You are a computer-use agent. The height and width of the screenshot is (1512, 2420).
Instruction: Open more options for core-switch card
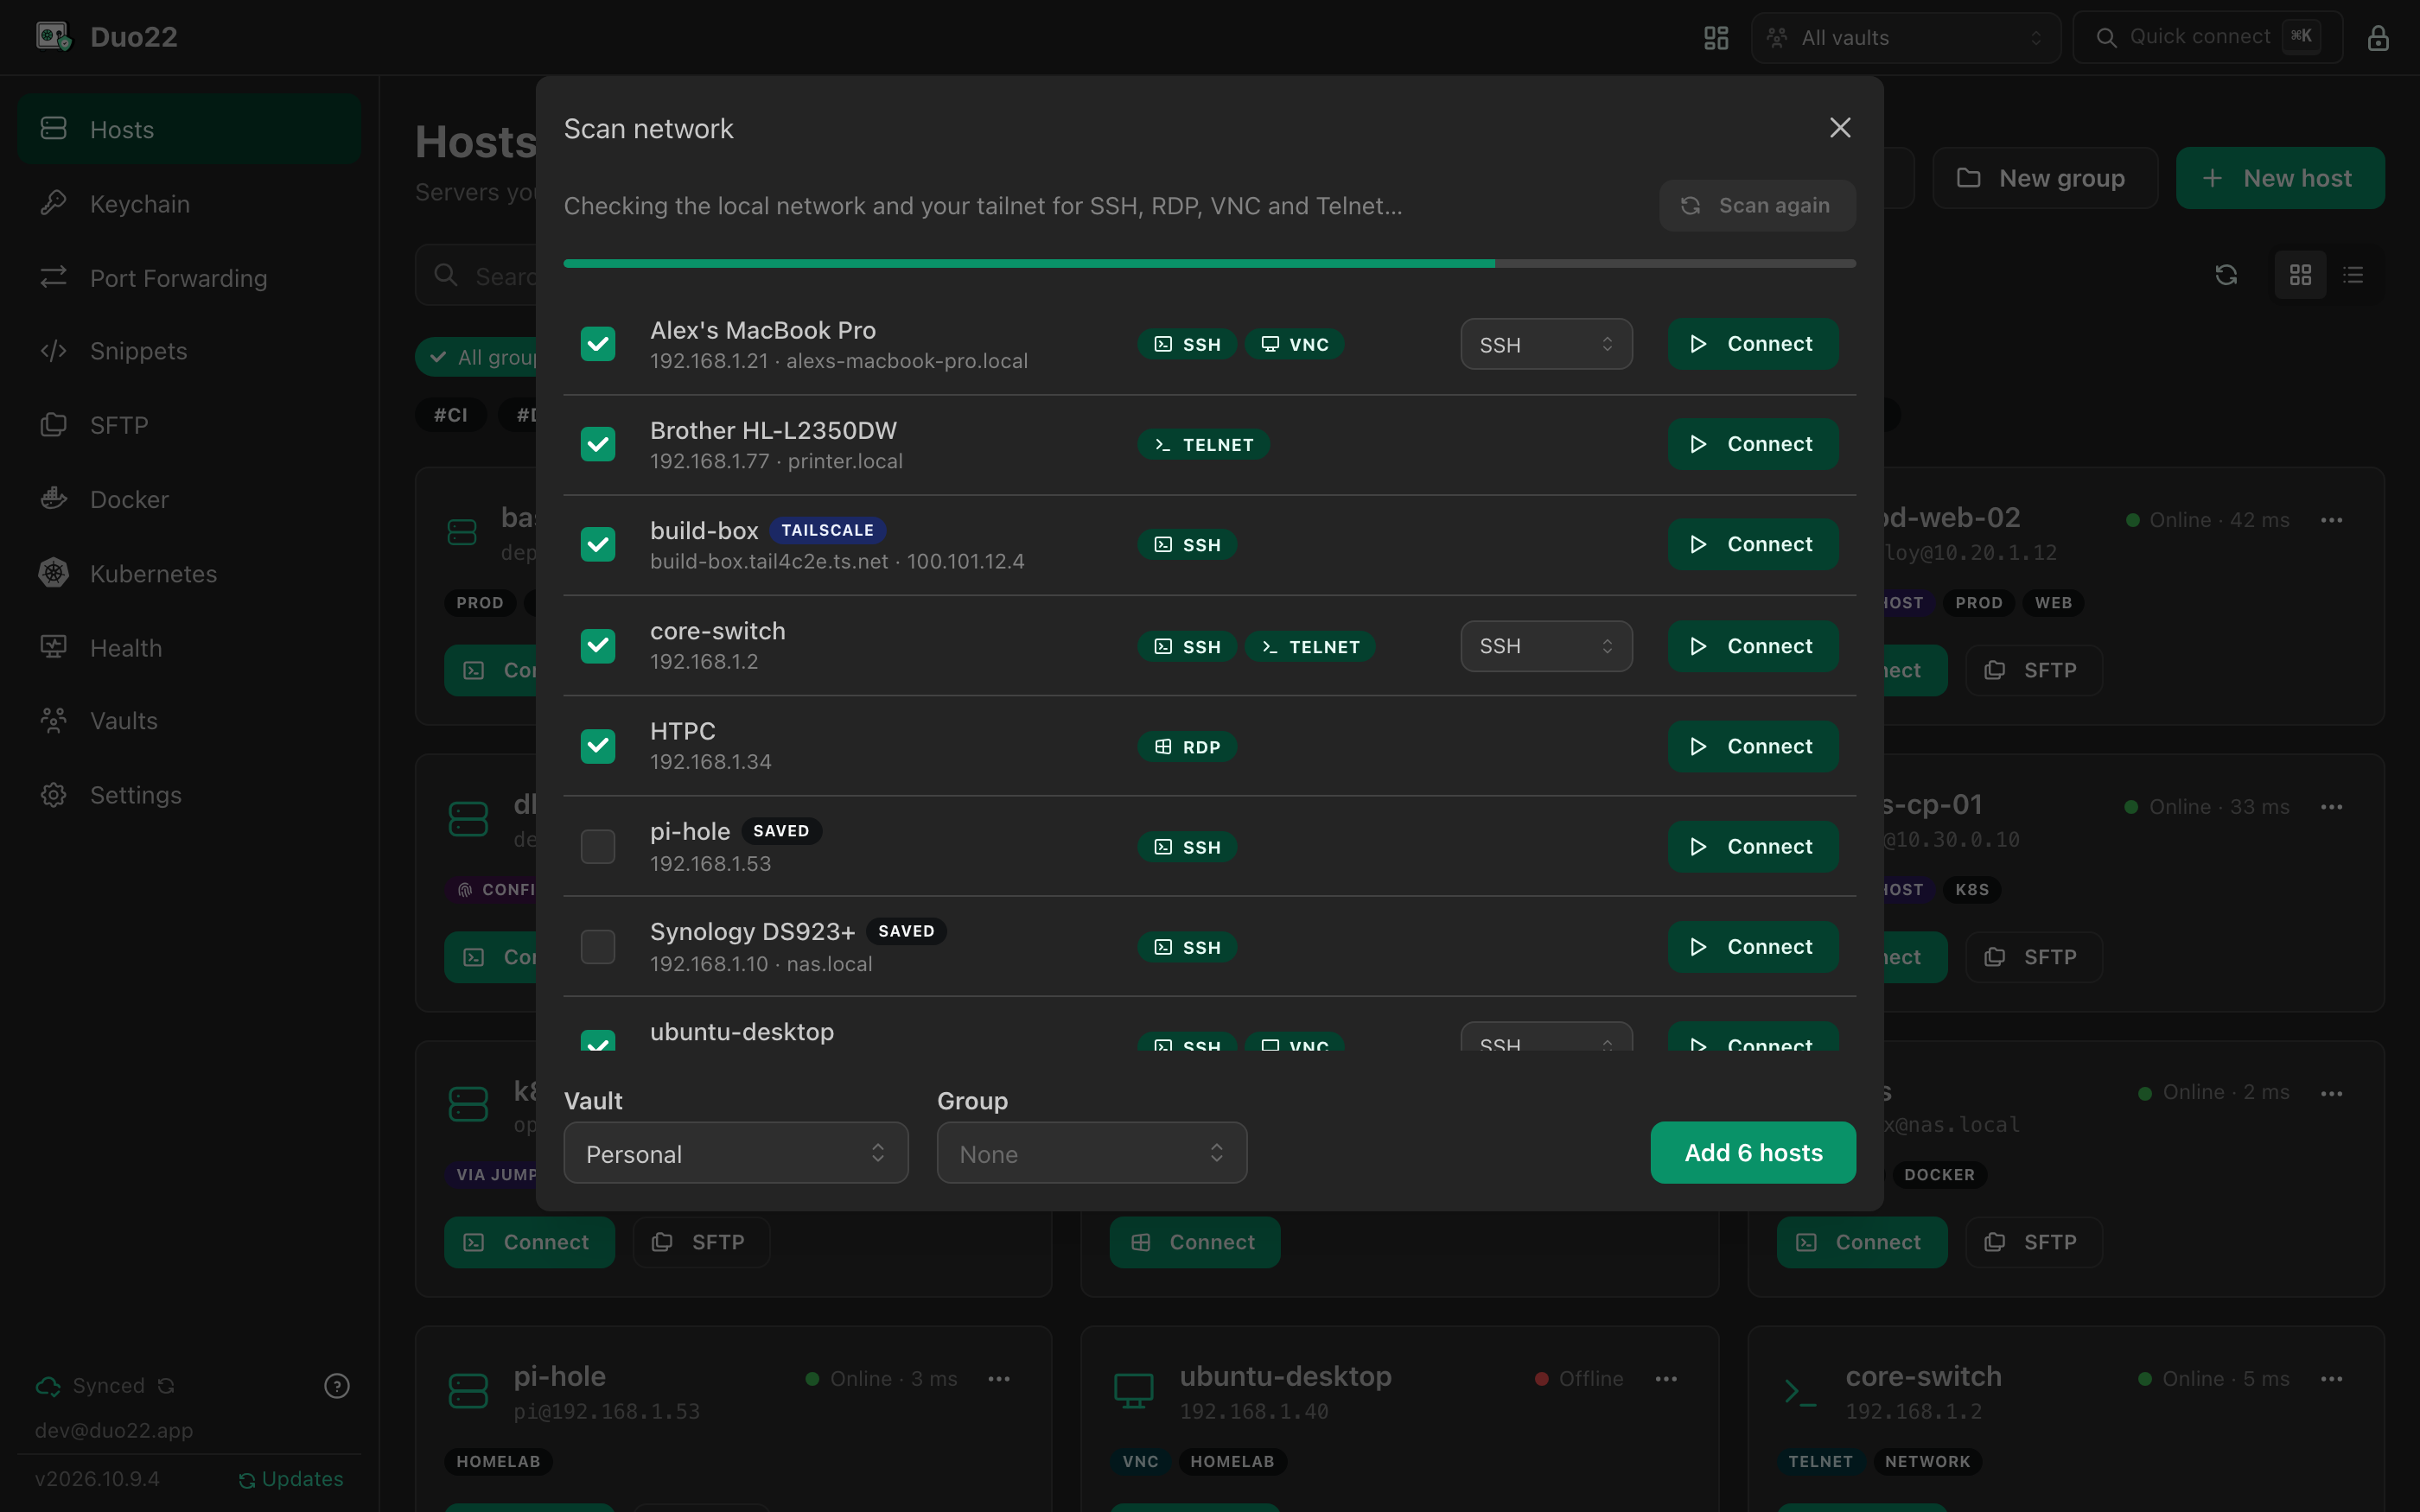coord(2331,1379)
